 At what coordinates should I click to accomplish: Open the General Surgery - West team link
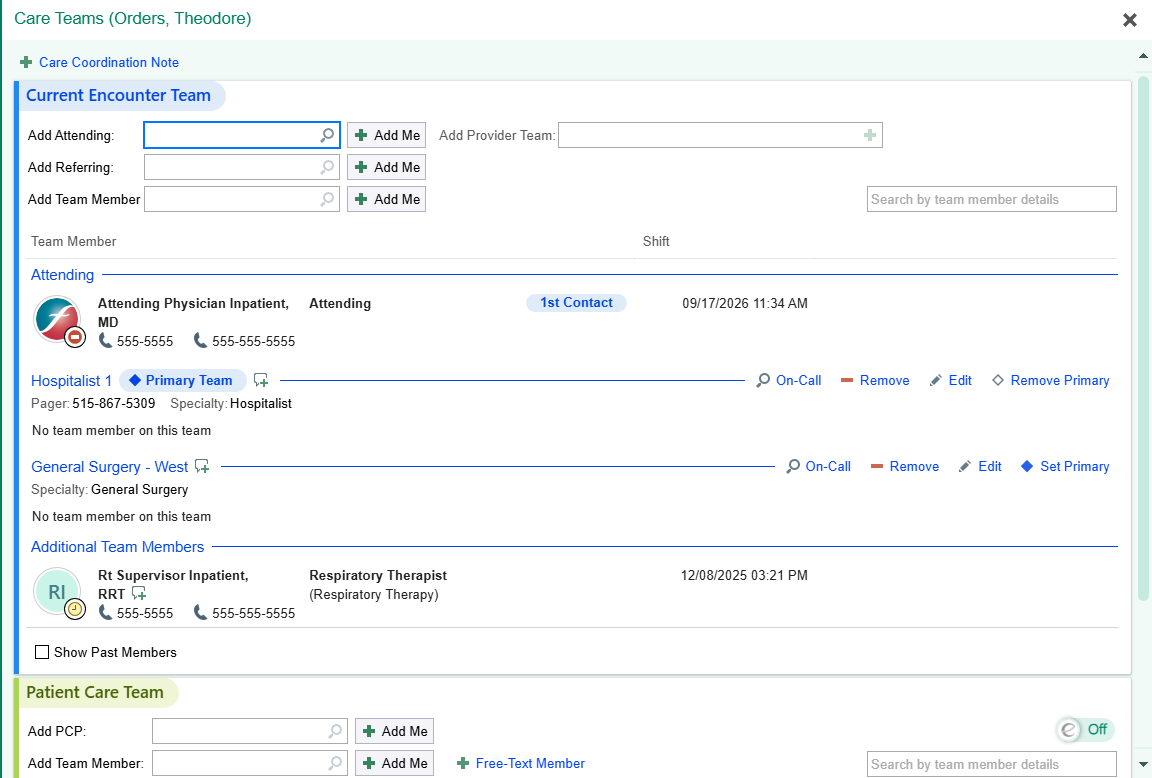click(109, 467)
